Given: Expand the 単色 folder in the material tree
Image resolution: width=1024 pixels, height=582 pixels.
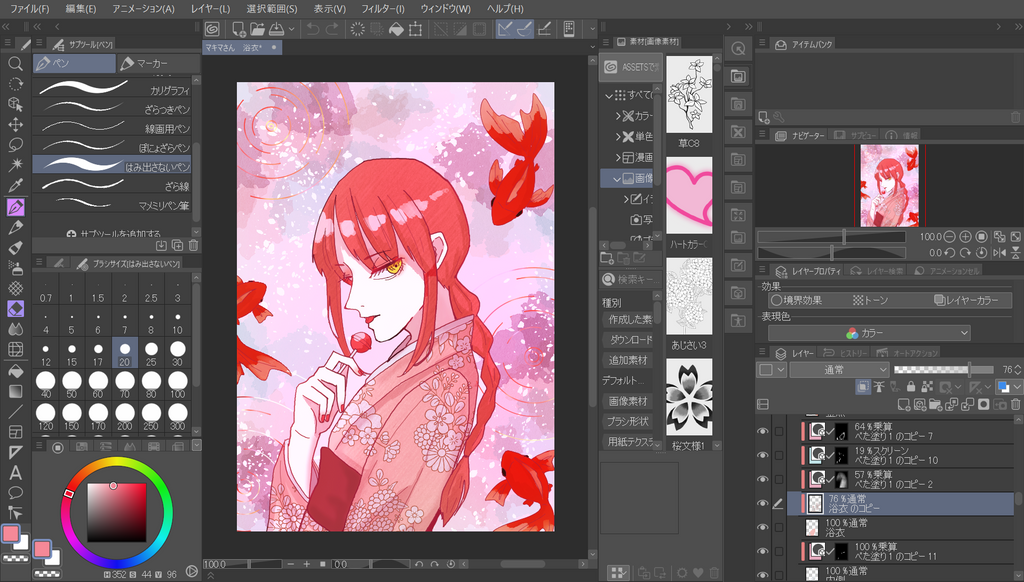Looking at the screenshot, I should pyautogui.click(x=618, y=137).
